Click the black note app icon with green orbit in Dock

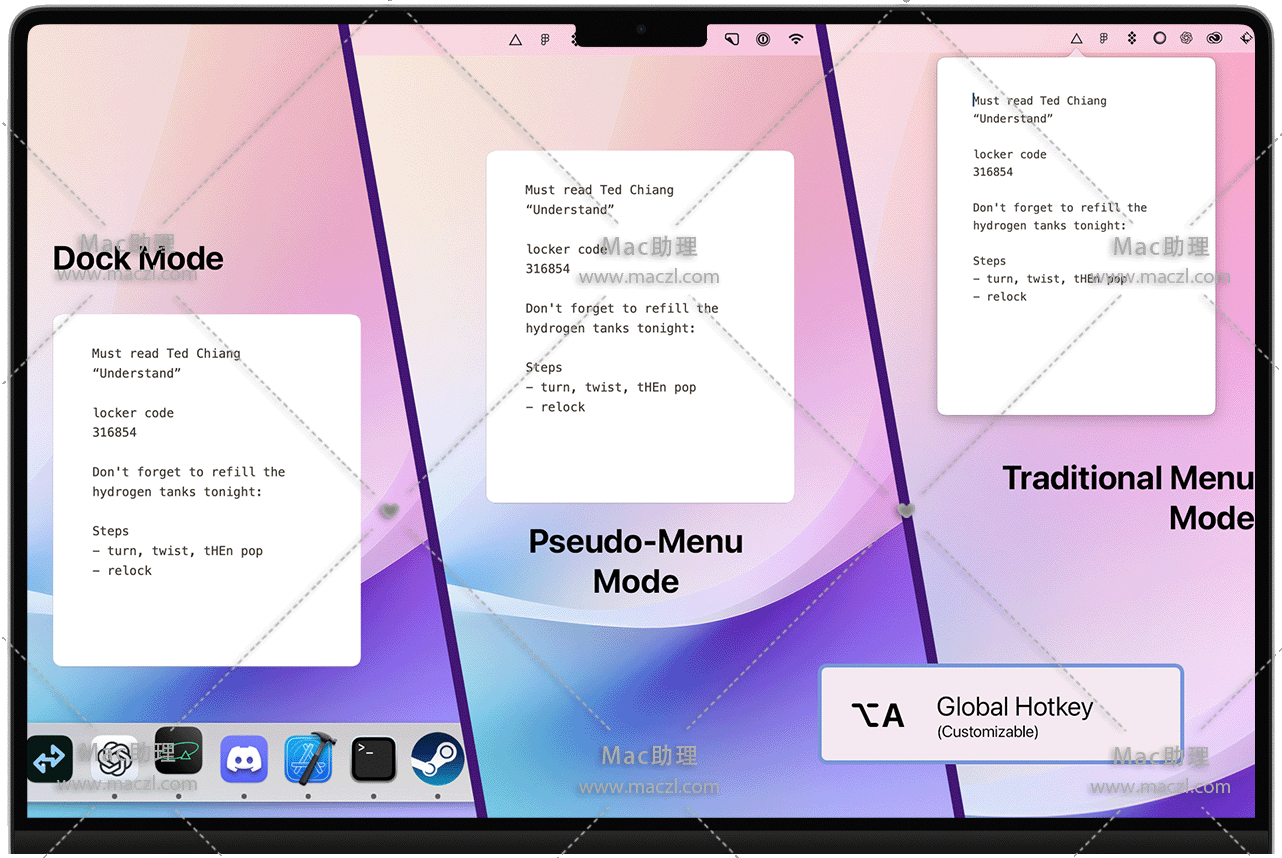[179, 752]
